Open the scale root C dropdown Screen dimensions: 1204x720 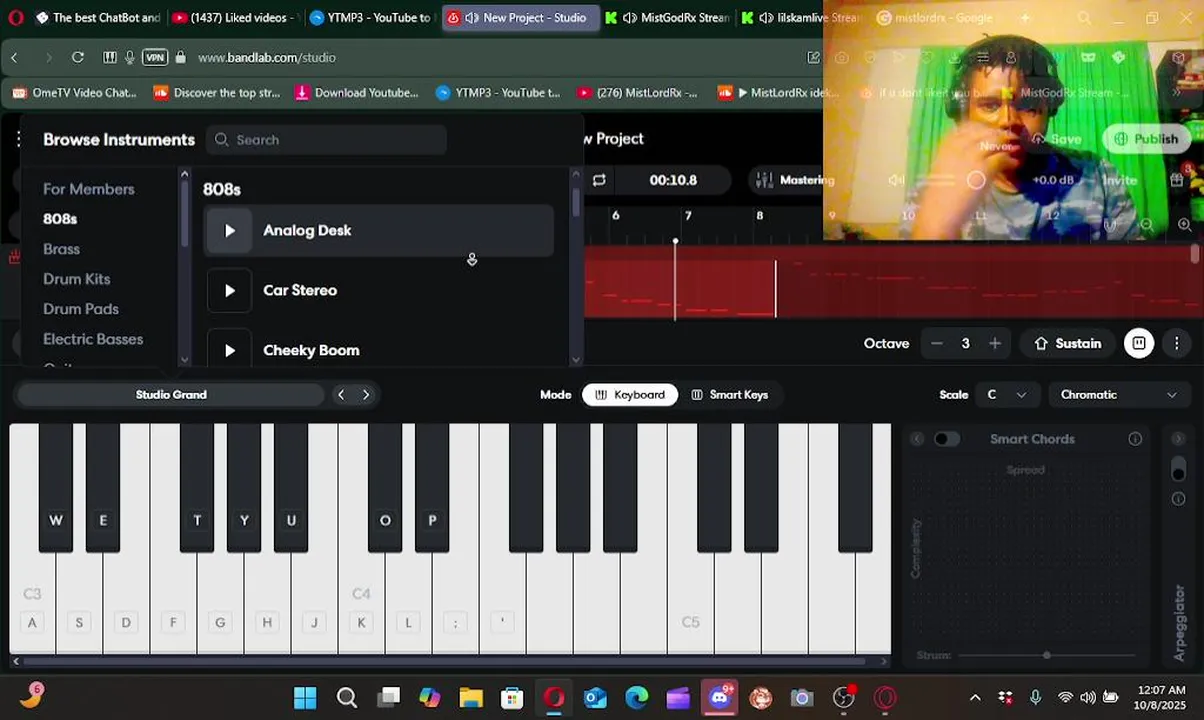(1007, 395)
